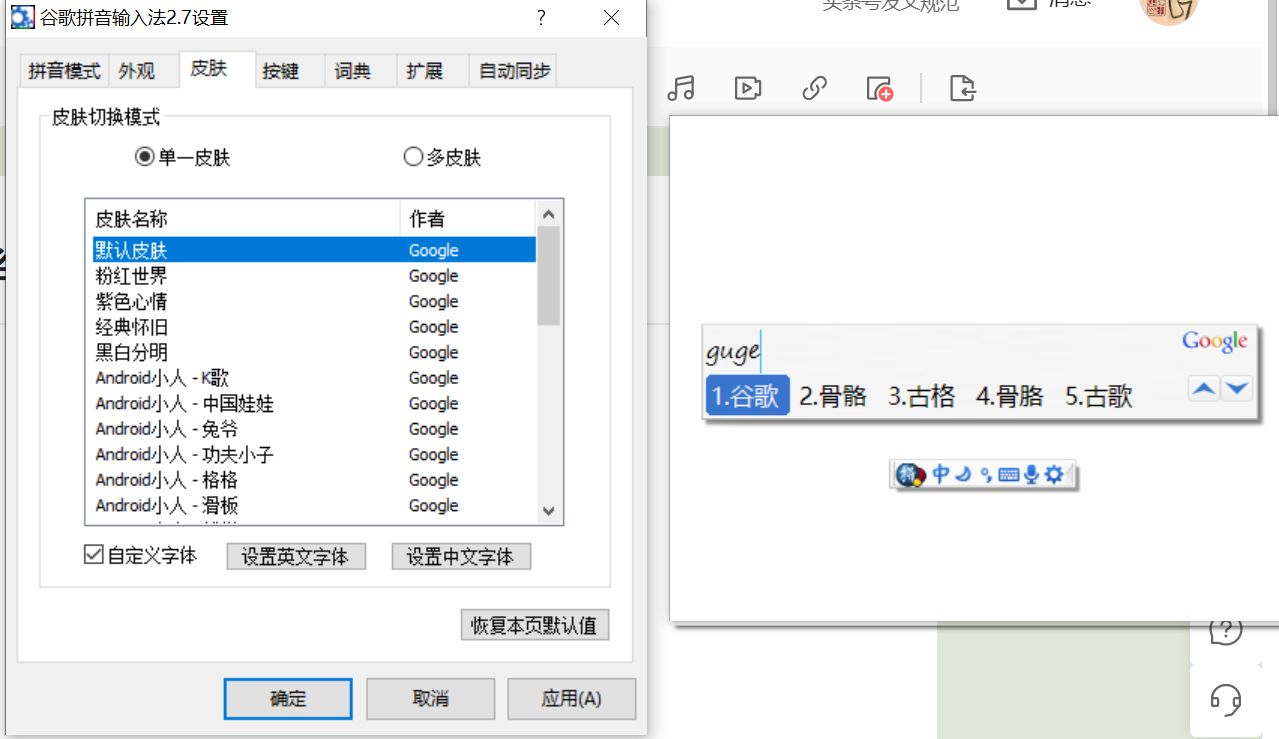Screen dimensions: 1279x739
Task: Activate voice input microphone icon
Action: coord(1032,475)
